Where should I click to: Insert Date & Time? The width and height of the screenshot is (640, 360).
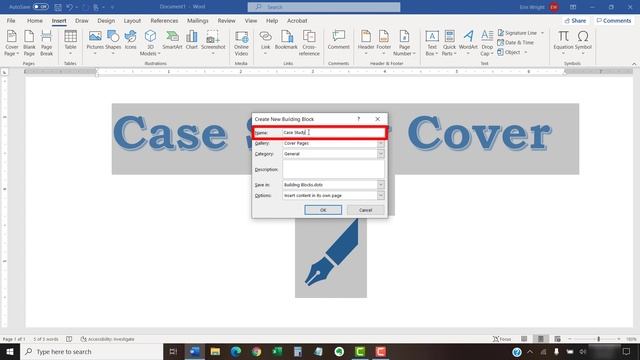point(516,42)
